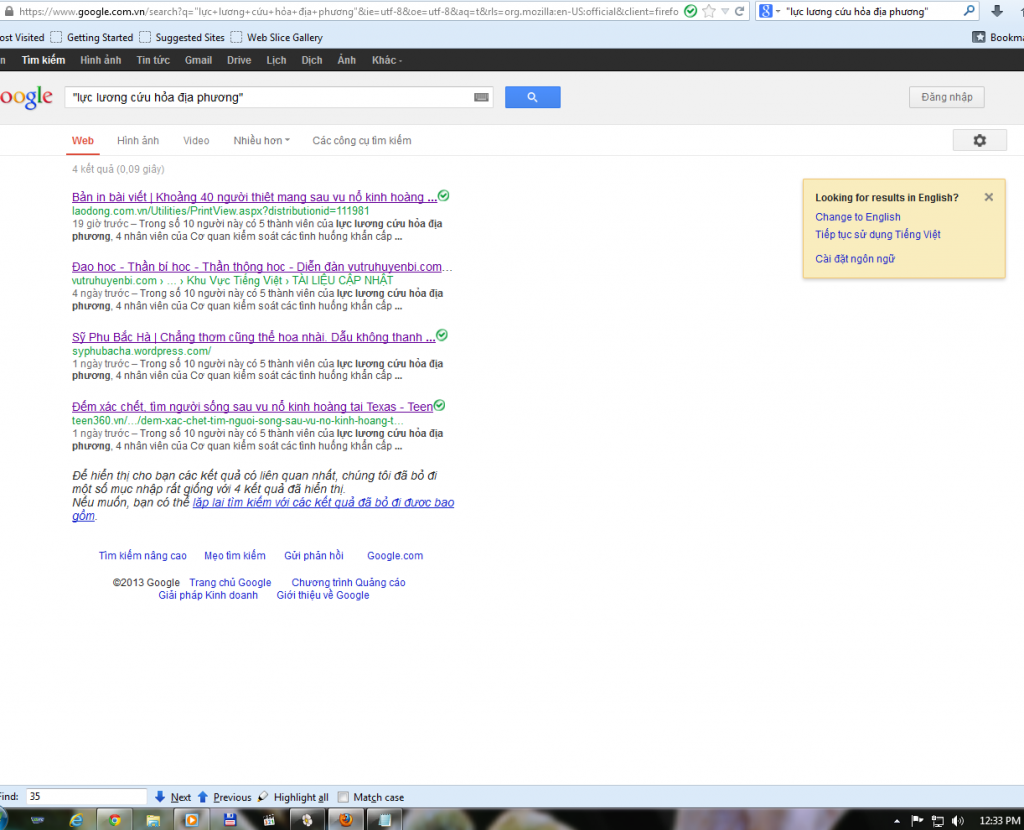The image size is (1024, 830).
Task: Open Lịch in the top black bar
Action: point(276,60)
